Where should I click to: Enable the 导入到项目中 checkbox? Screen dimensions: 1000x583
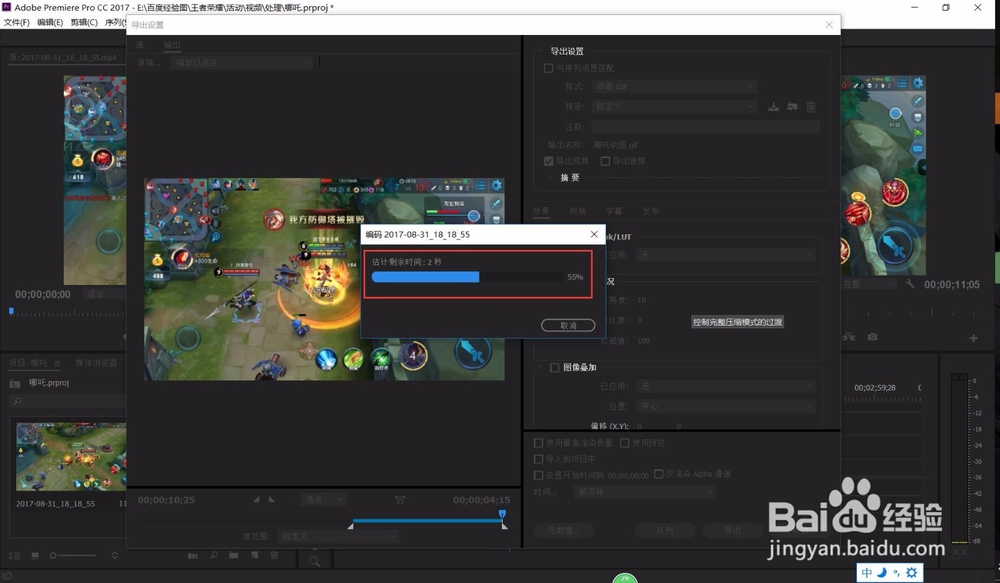pos(538,459)
